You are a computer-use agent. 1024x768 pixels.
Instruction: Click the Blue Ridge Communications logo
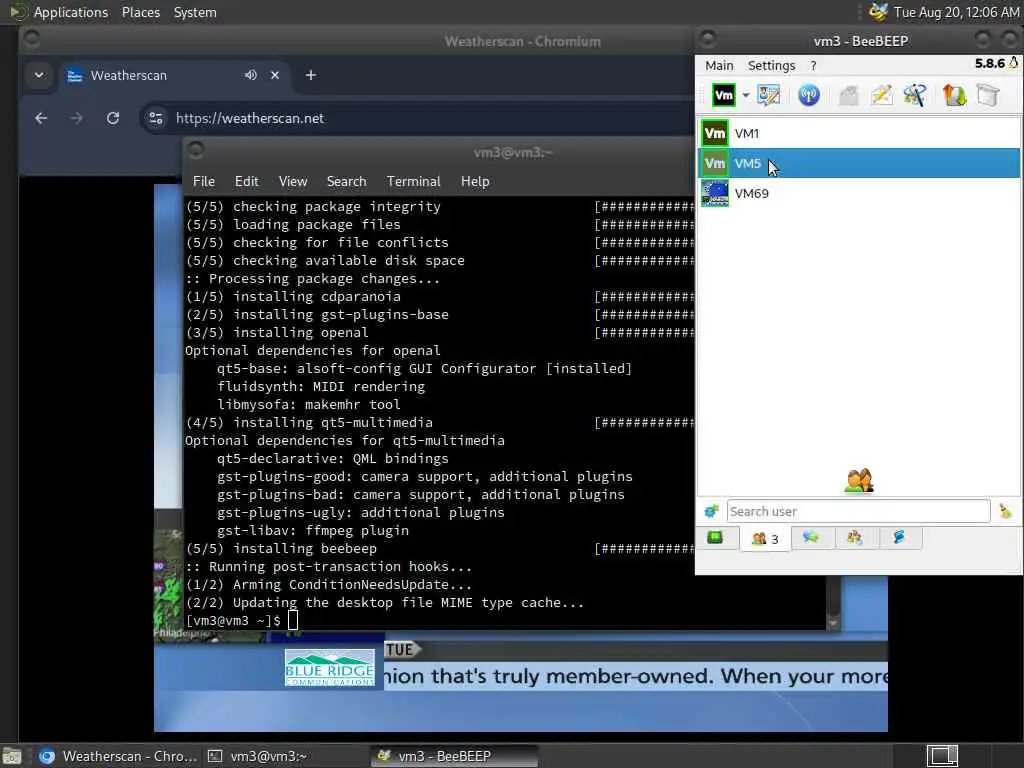click(x=330, y=667)
